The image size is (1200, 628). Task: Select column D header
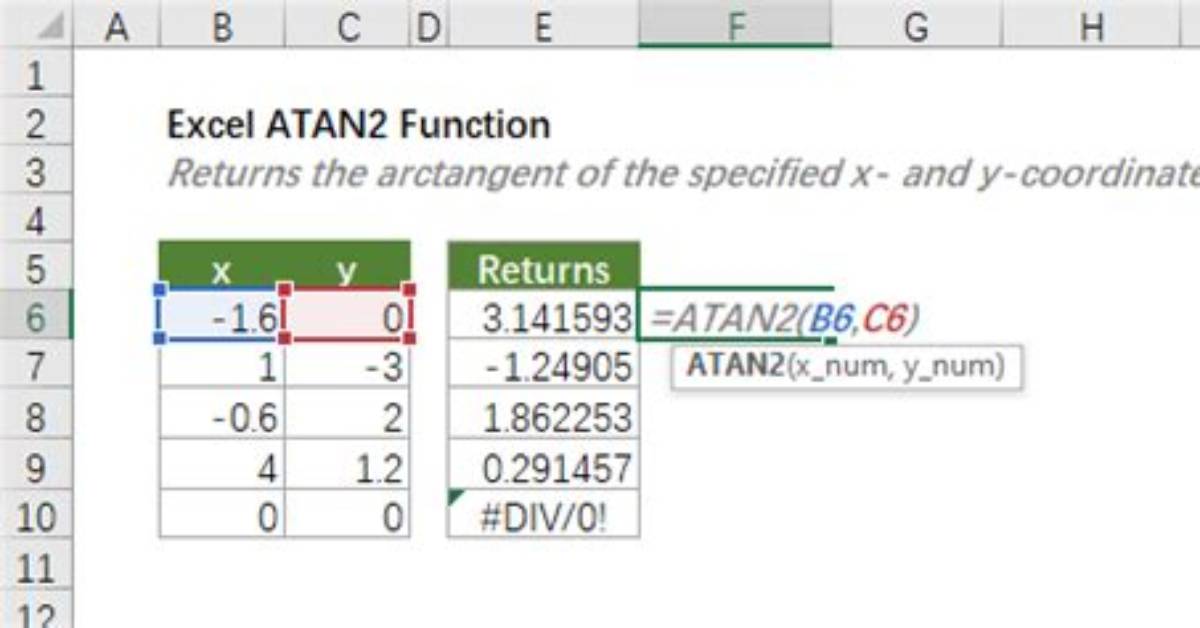click(x=428, y=24)
